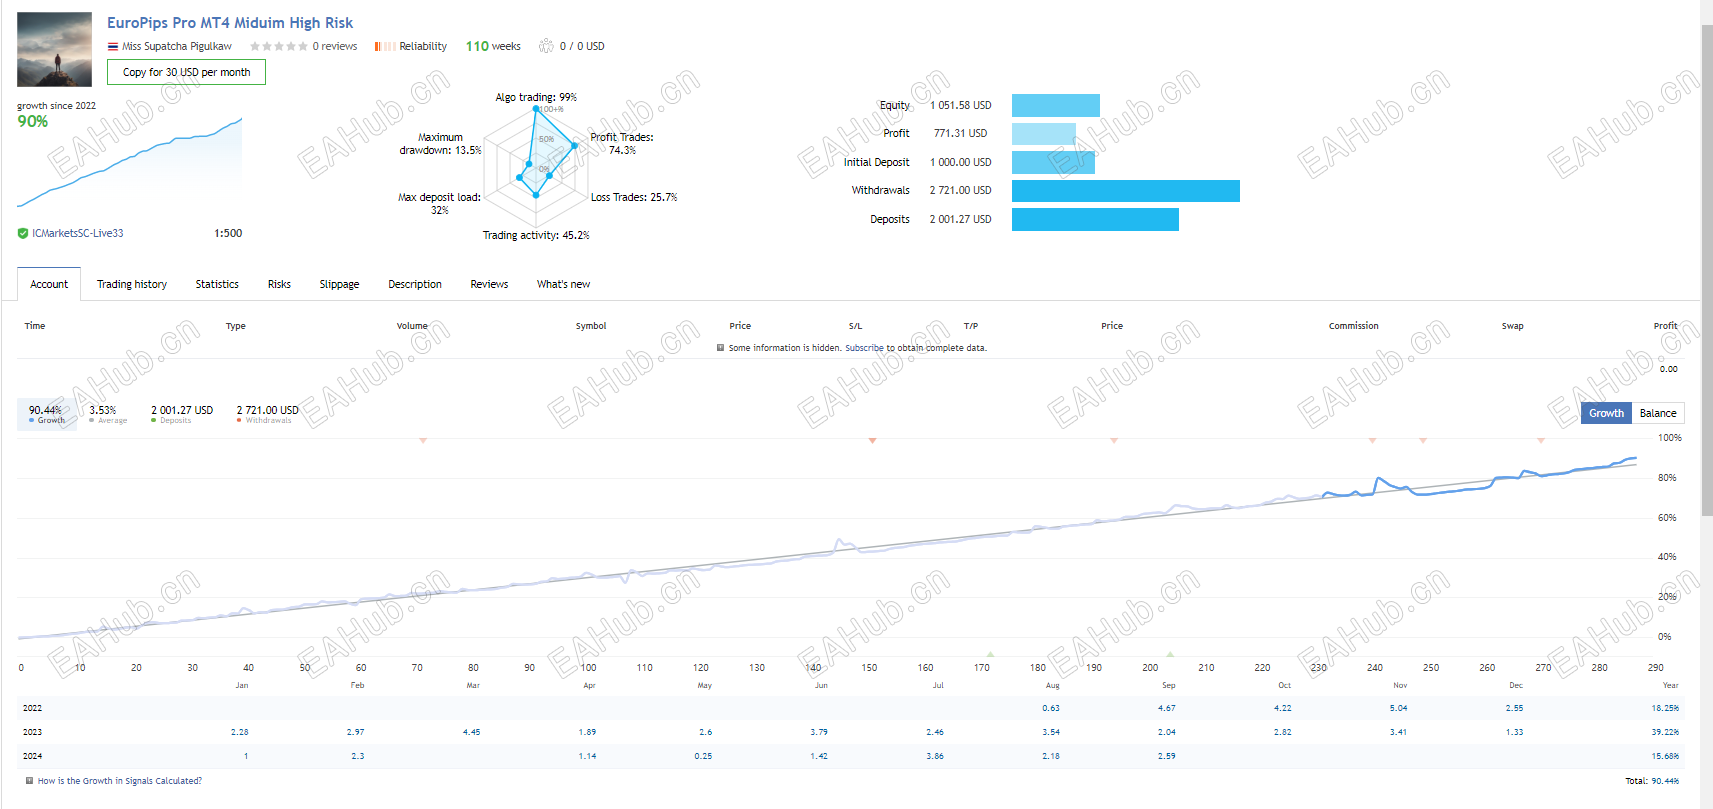
Task: Open the Trading history tab
Action: [132, 284]
